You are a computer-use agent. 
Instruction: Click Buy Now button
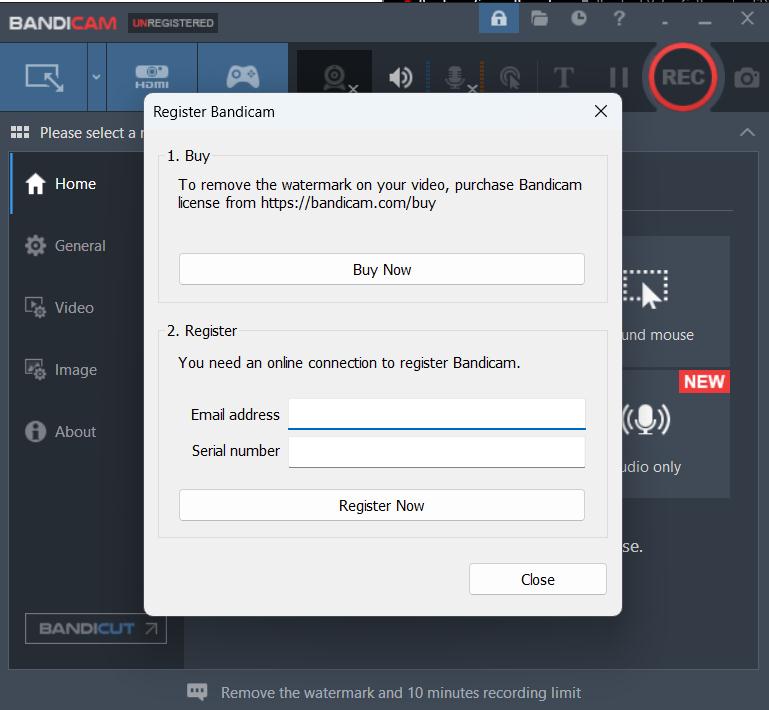(382, 269)
